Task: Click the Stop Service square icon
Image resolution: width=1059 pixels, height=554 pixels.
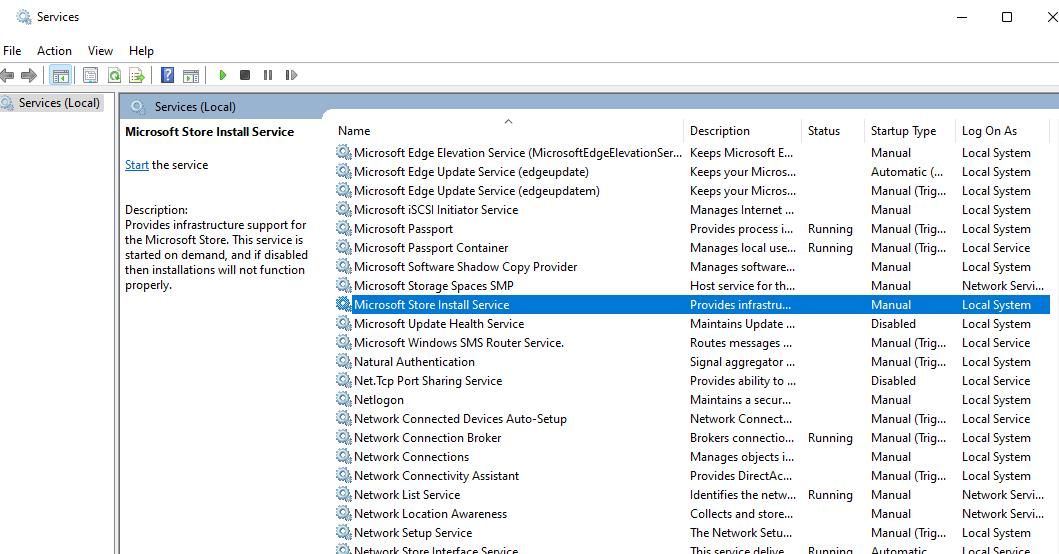Action: [245, 75]
